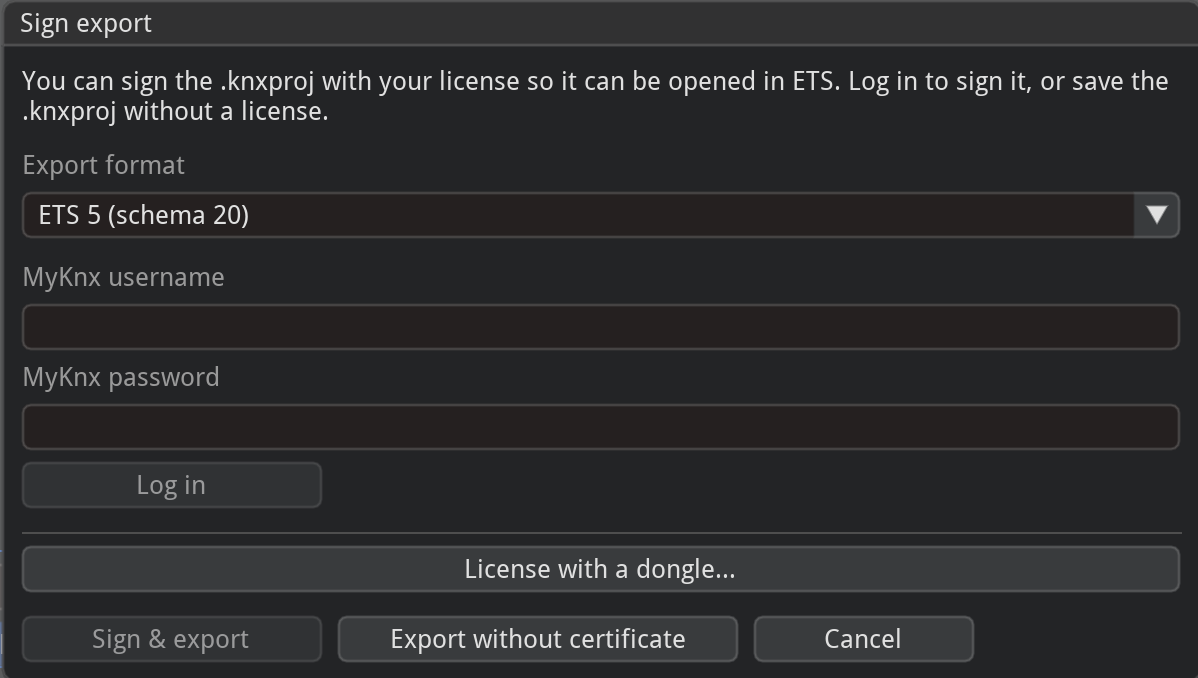Choose License with a dongle option
Viewport: 1198px width, 678px height.
[601, 569]
